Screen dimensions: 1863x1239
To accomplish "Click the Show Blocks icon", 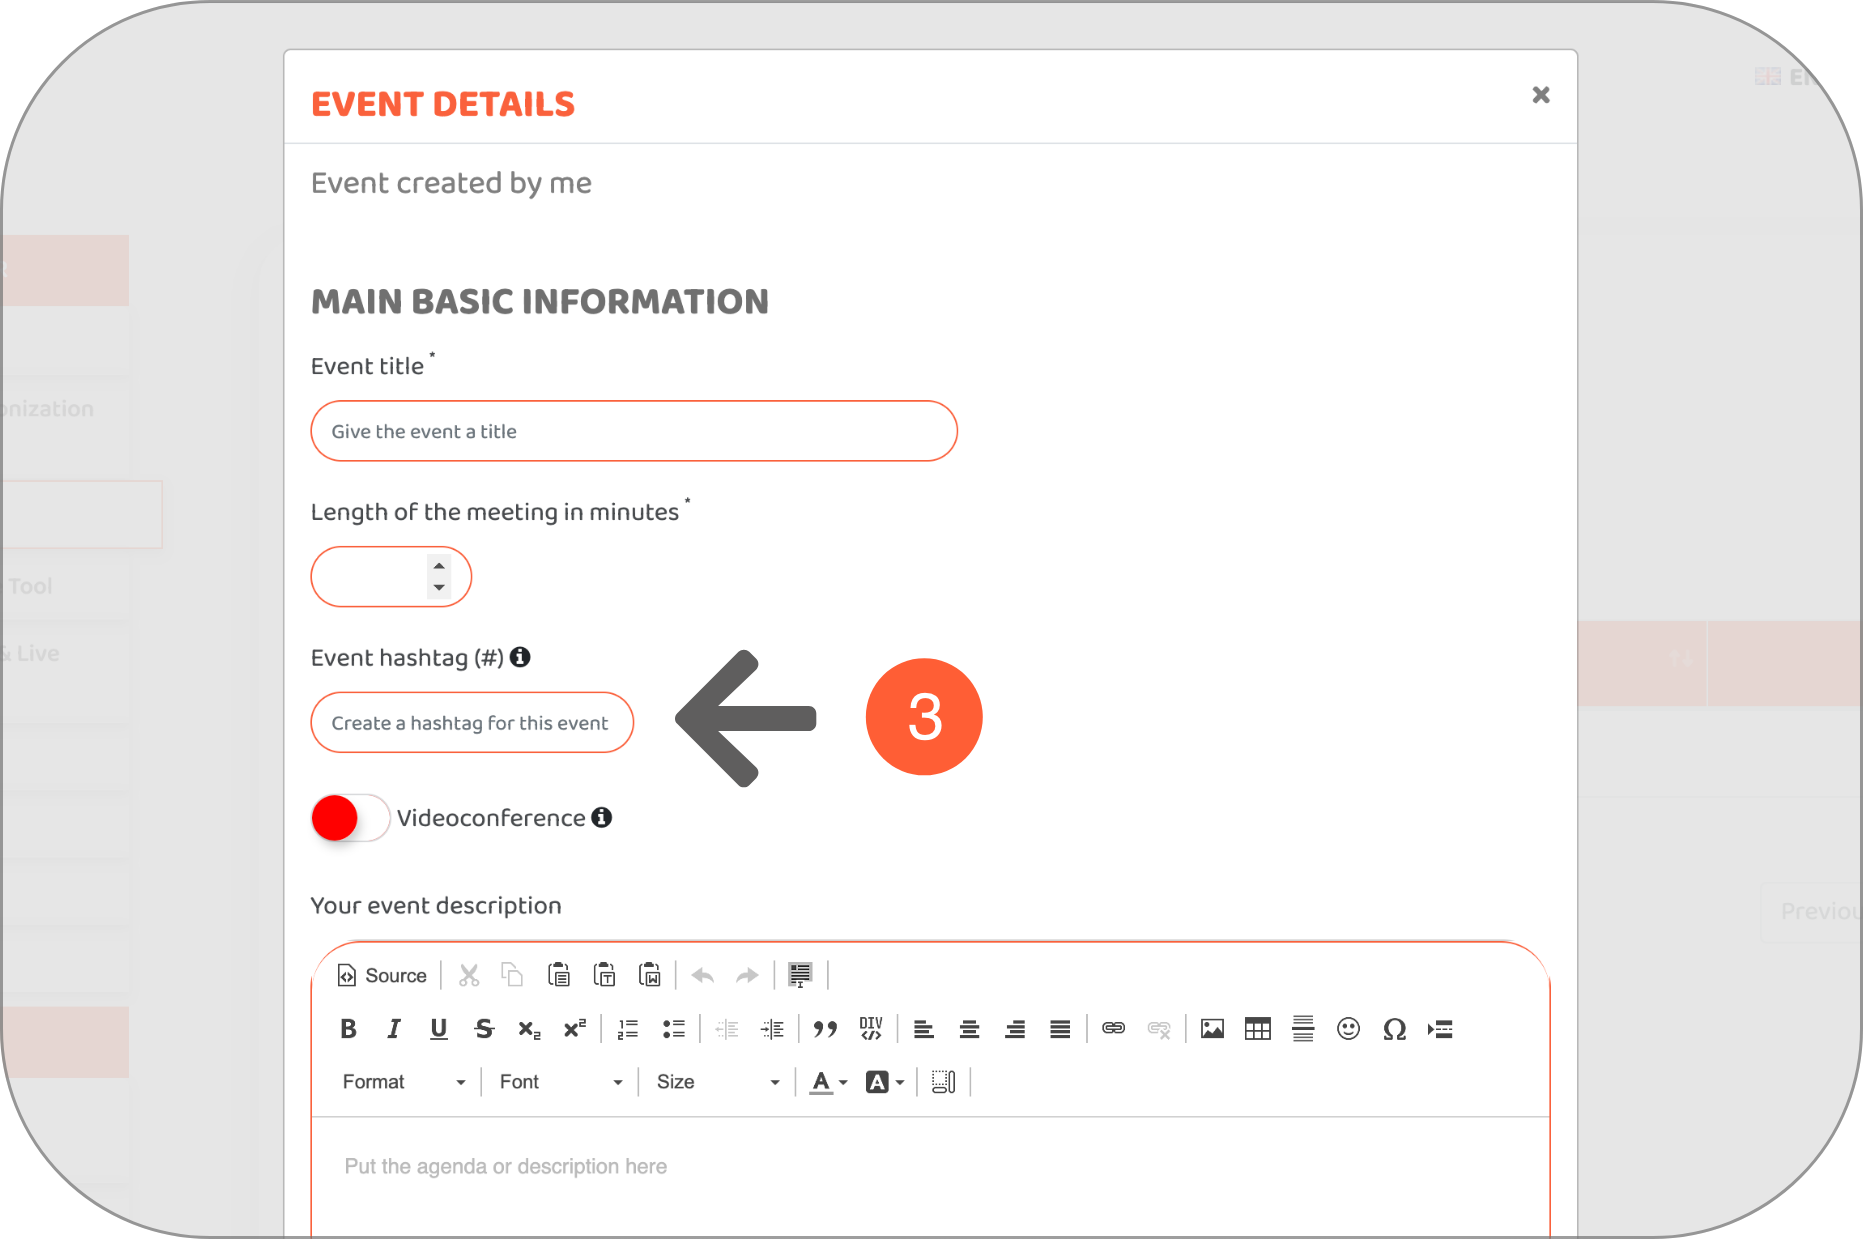I will [x=943, y=1082].
